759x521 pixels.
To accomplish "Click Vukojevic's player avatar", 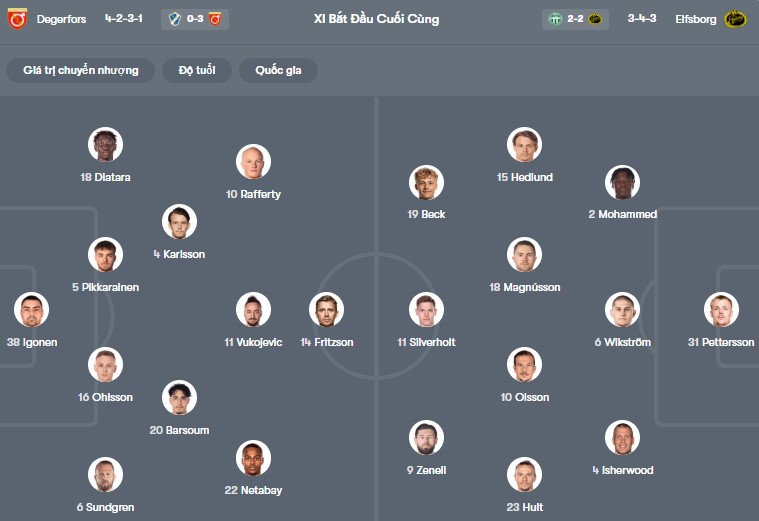I will 253,310.
